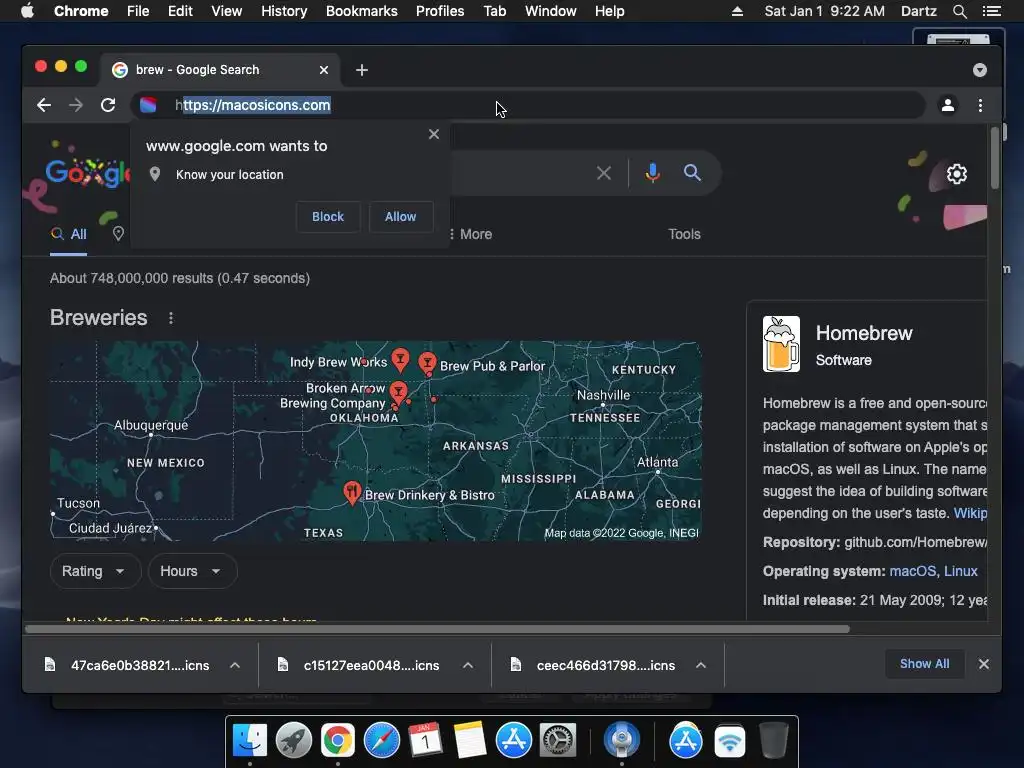Open the c15127eea0048 icns download

coord(371,665)
